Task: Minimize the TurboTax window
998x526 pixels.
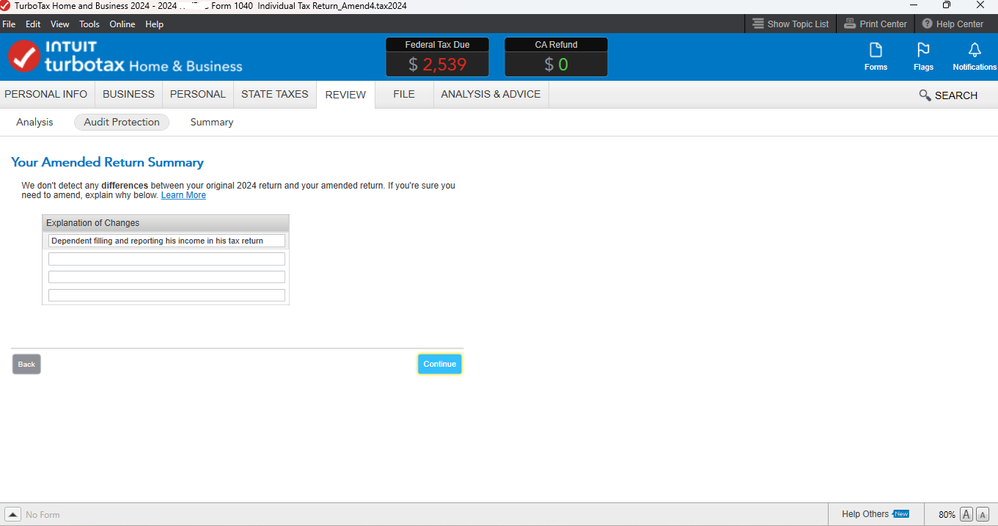Action: [x=913, y=6]
